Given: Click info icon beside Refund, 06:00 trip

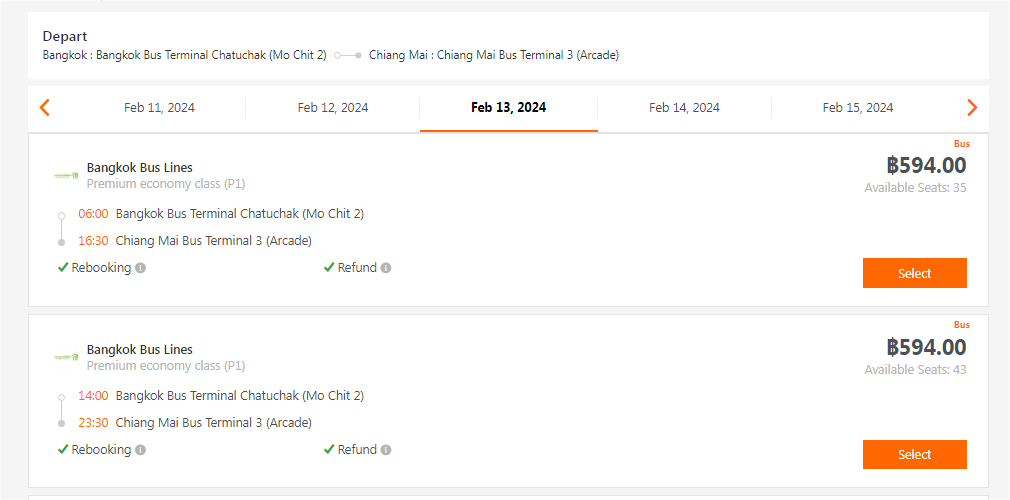Looking at the screenshot, I should 386,268.
